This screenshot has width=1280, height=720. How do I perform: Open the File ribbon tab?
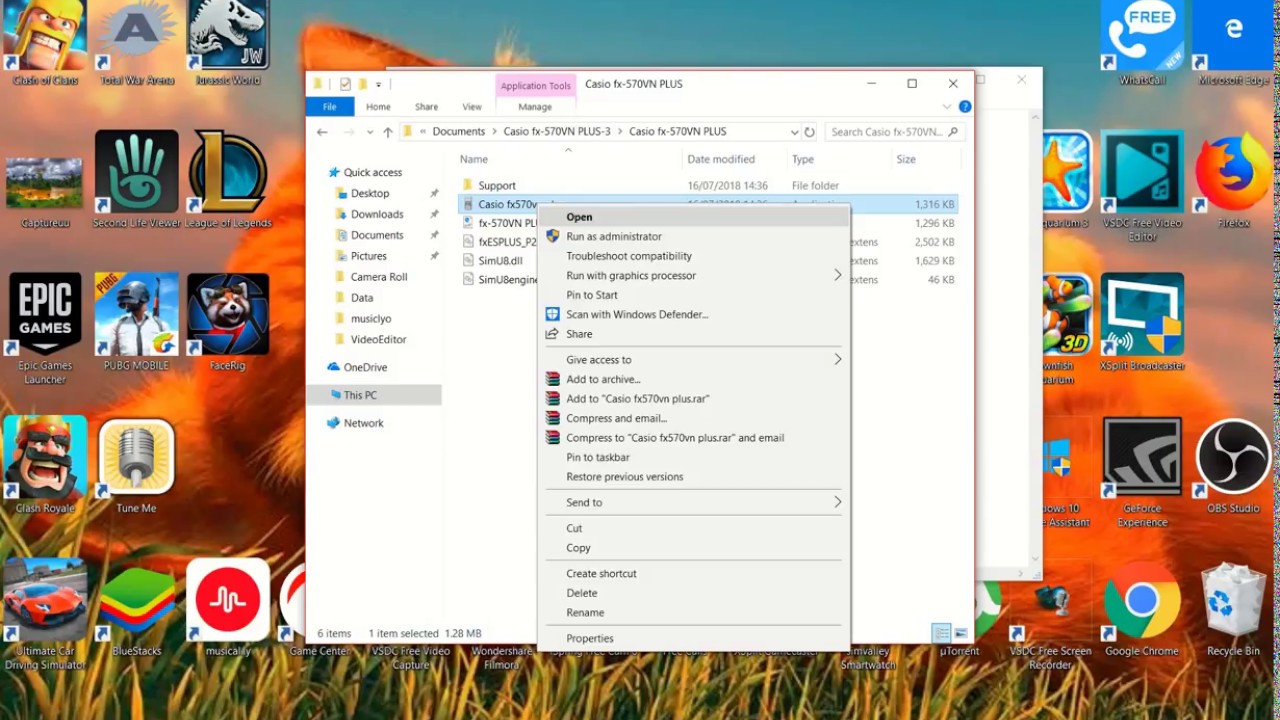pyautogui.click(x=329, y=106)
